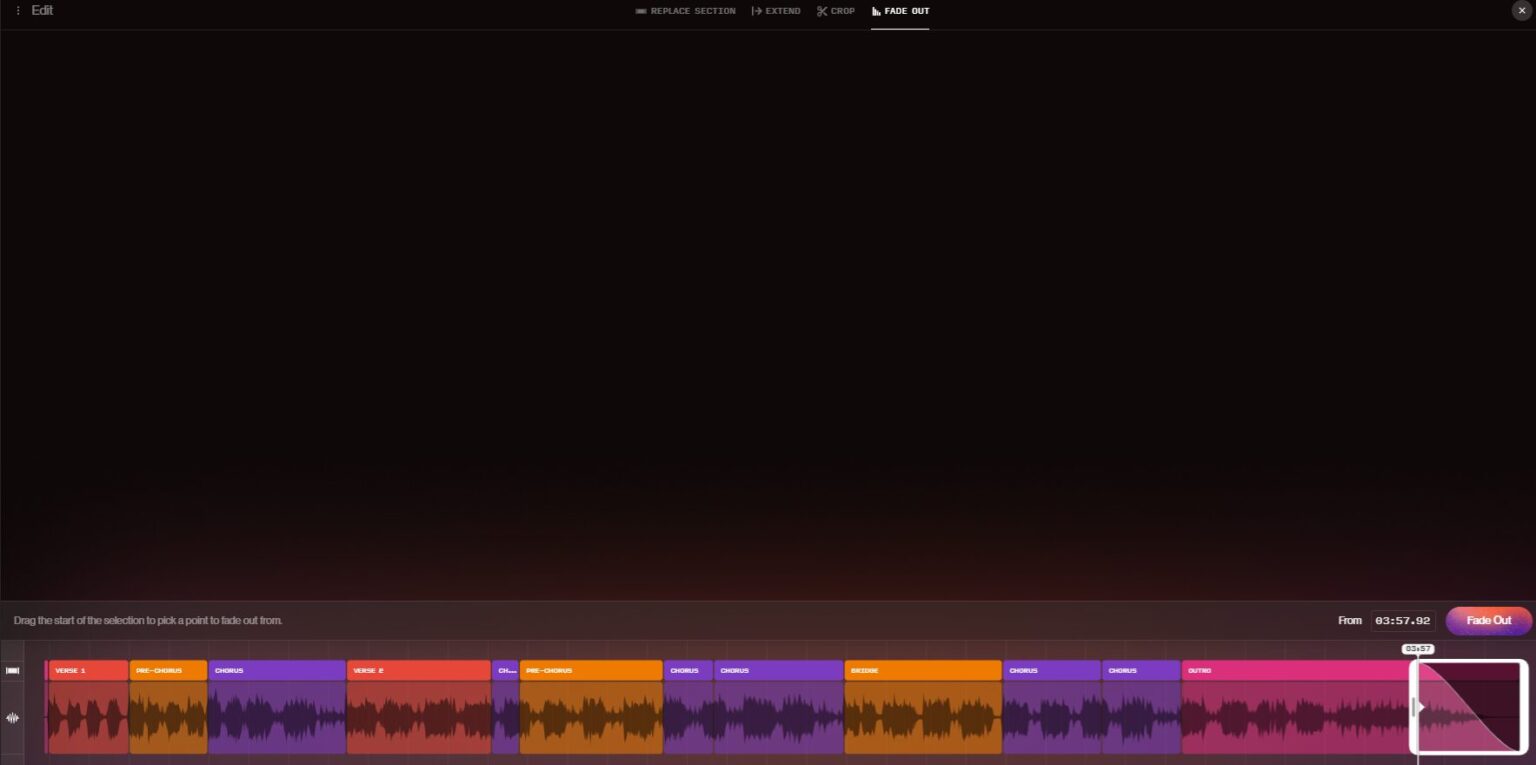
Task: Click the 03:57 playhead time marker
Action: coord(1418,649)
